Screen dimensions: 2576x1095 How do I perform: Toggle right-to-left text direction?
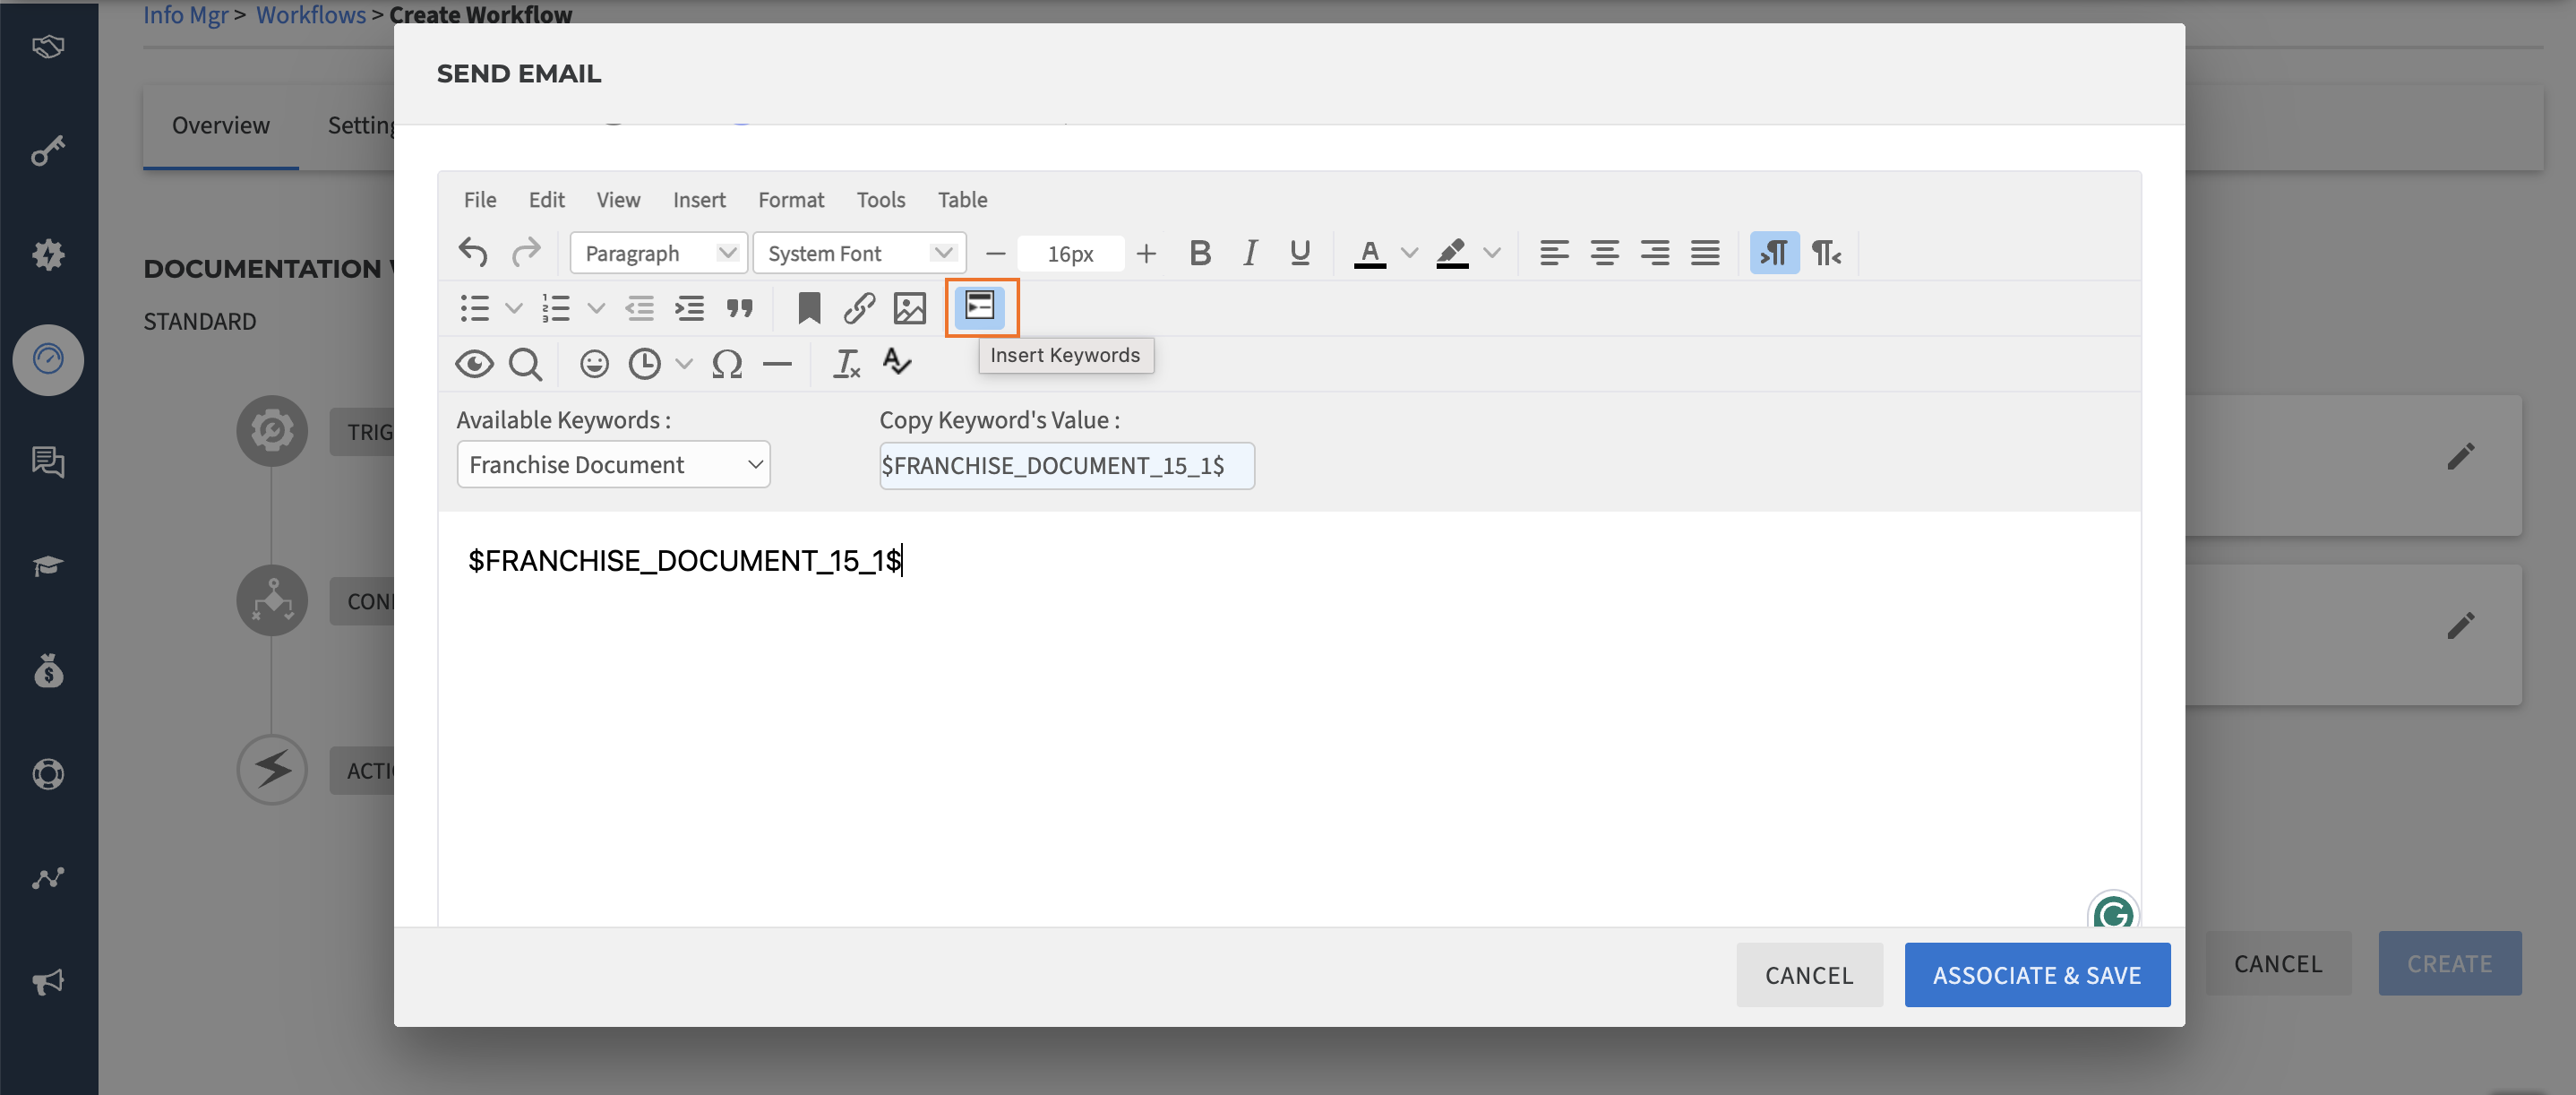[x=1826, y=253]
